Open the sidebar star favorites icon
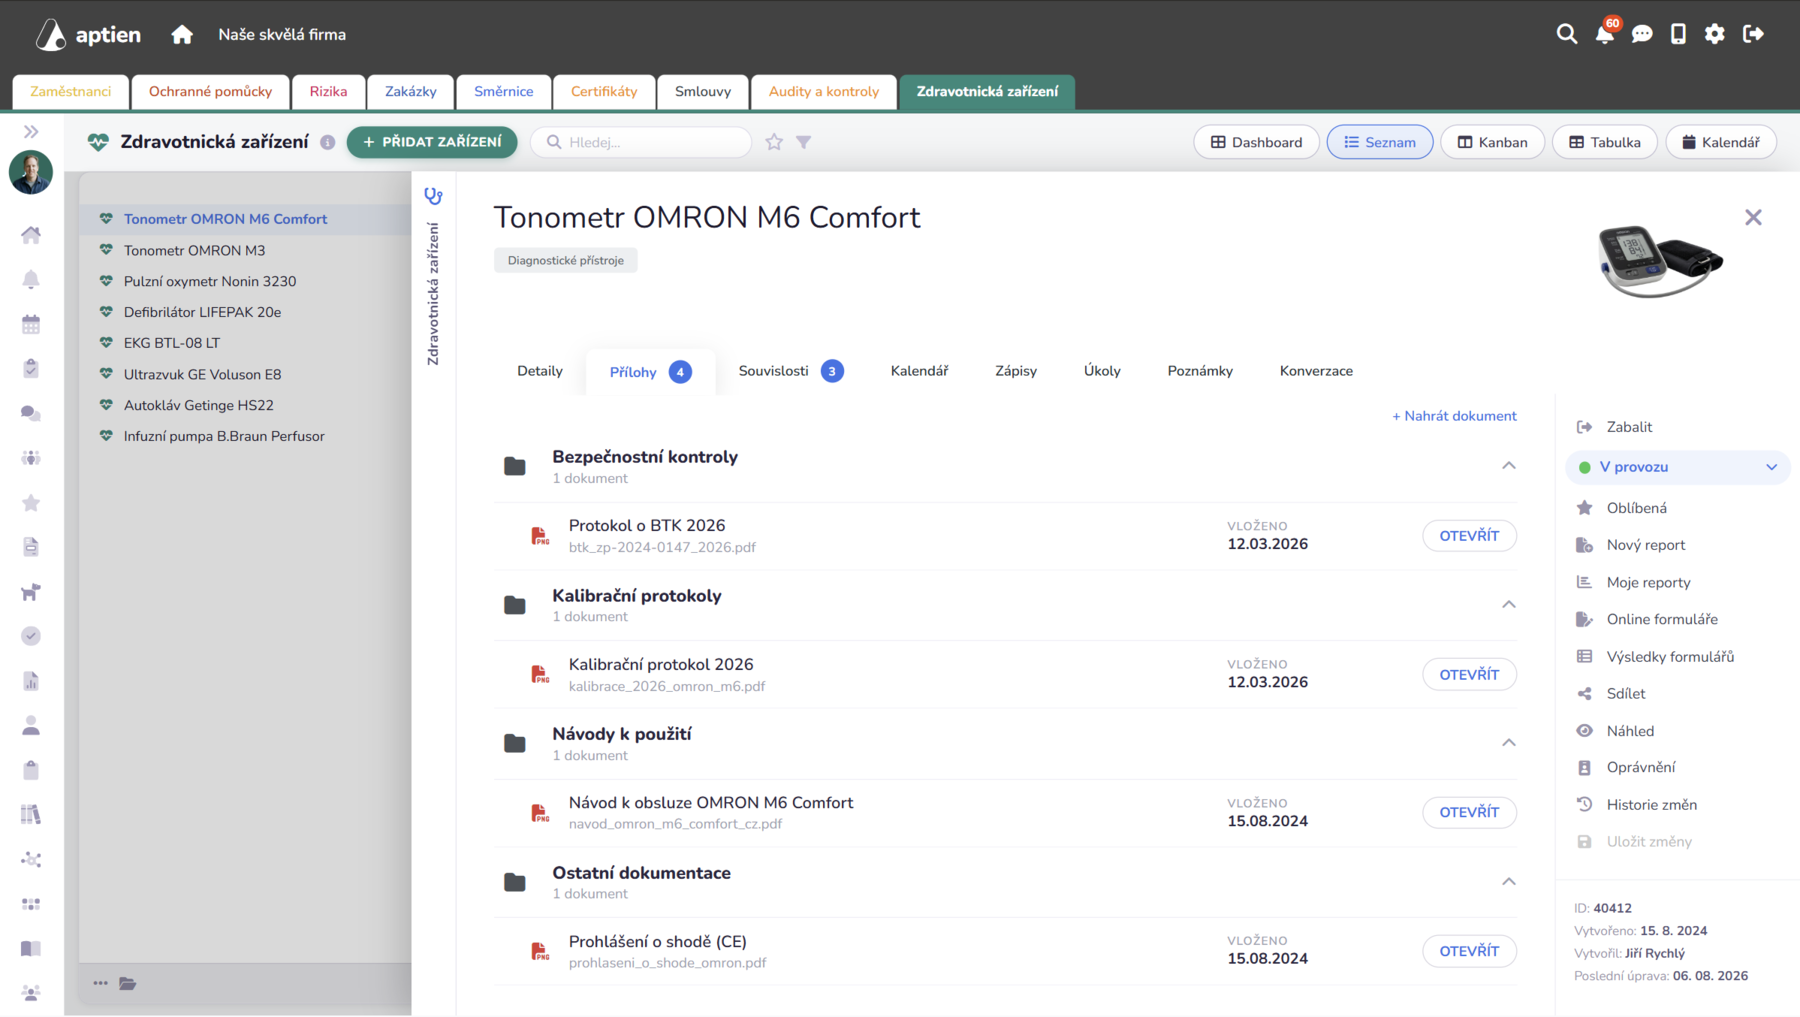The width and height of the screenshot is (1800, 1017). tap(31, 503)
